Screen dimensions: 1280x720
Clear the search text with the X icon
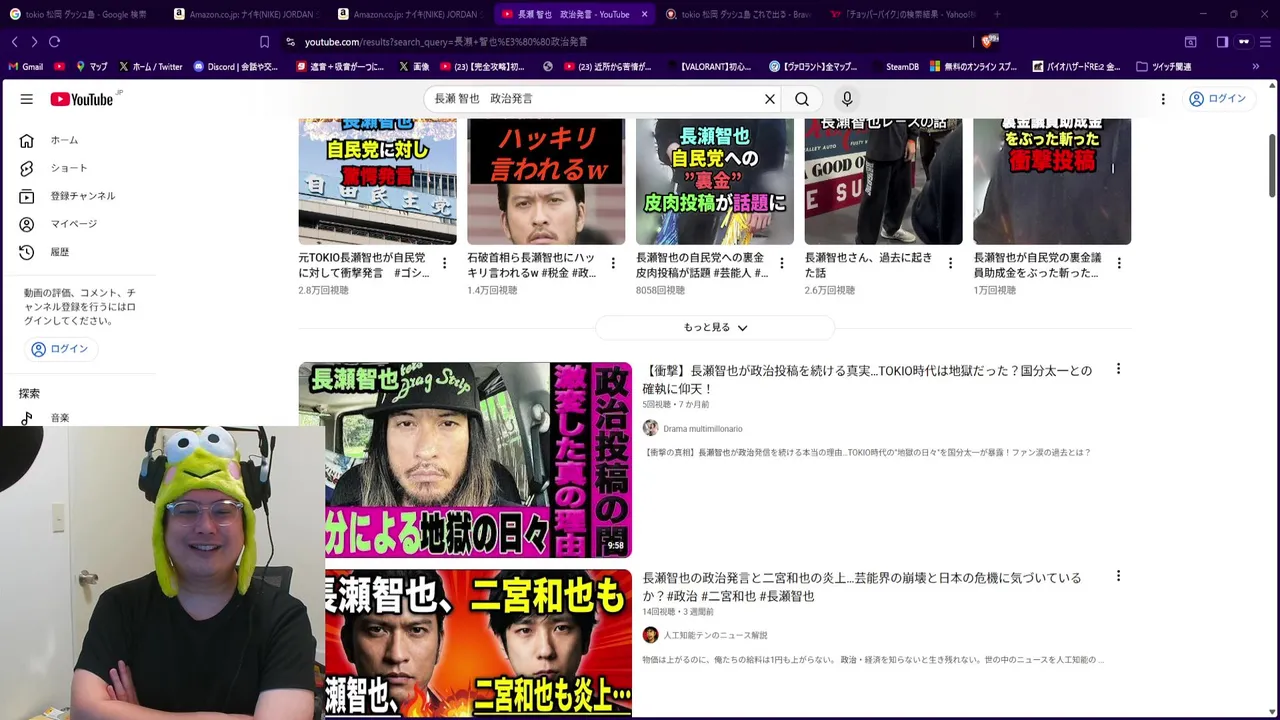[x=770, y=99]
